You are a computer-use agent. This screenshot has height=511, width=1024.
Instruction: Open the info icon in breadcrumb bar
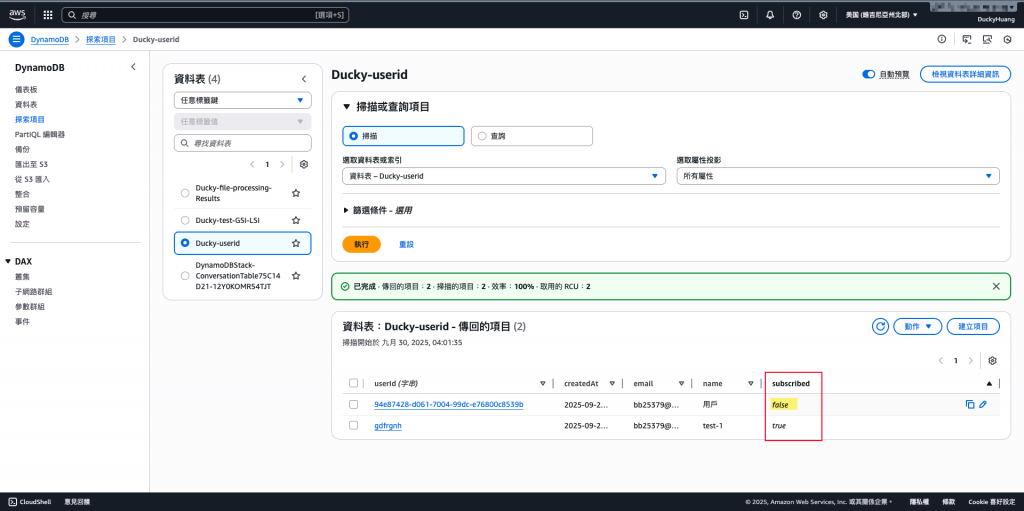click(941, 39)
